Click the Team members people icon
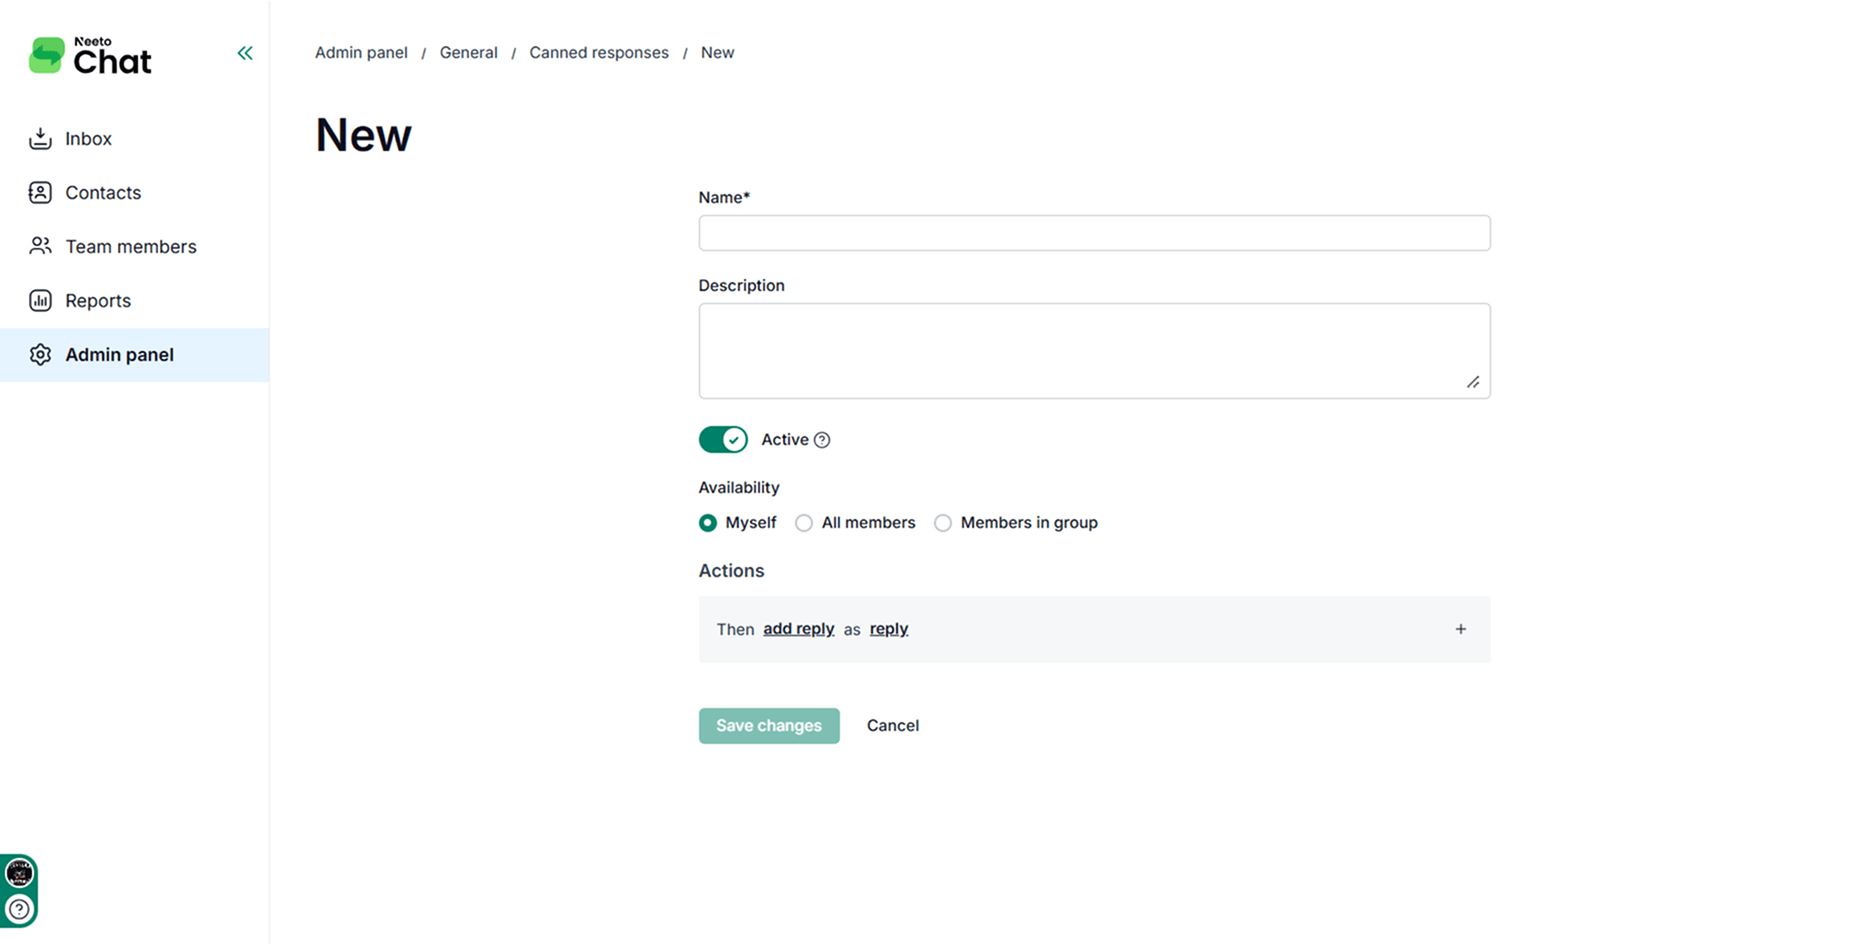Screen dimensions: 1861x944 coord(40,246)
